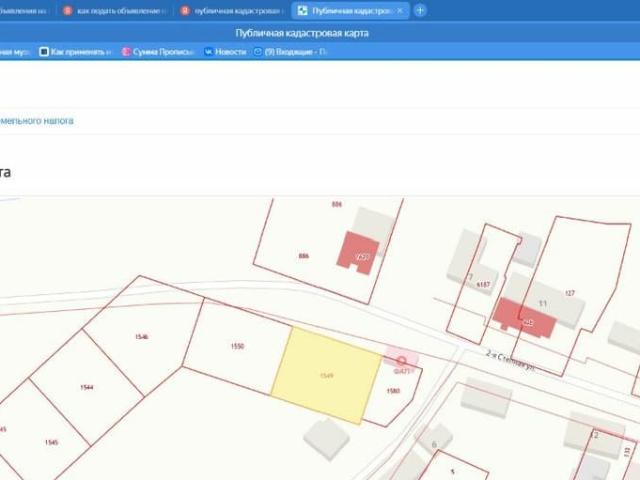Select the yellow highlighted parcel 1549

point(327,376)
